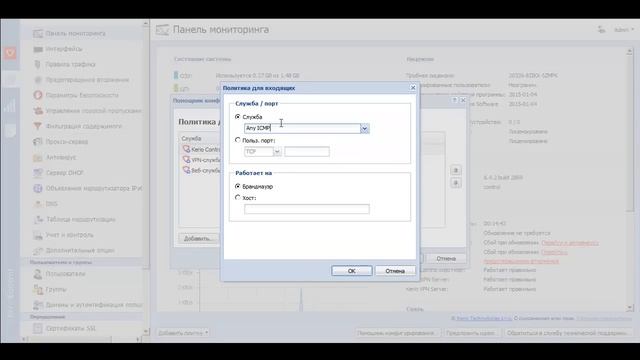Click the VPN-служба row icon in wizard

tap(186, 160)
